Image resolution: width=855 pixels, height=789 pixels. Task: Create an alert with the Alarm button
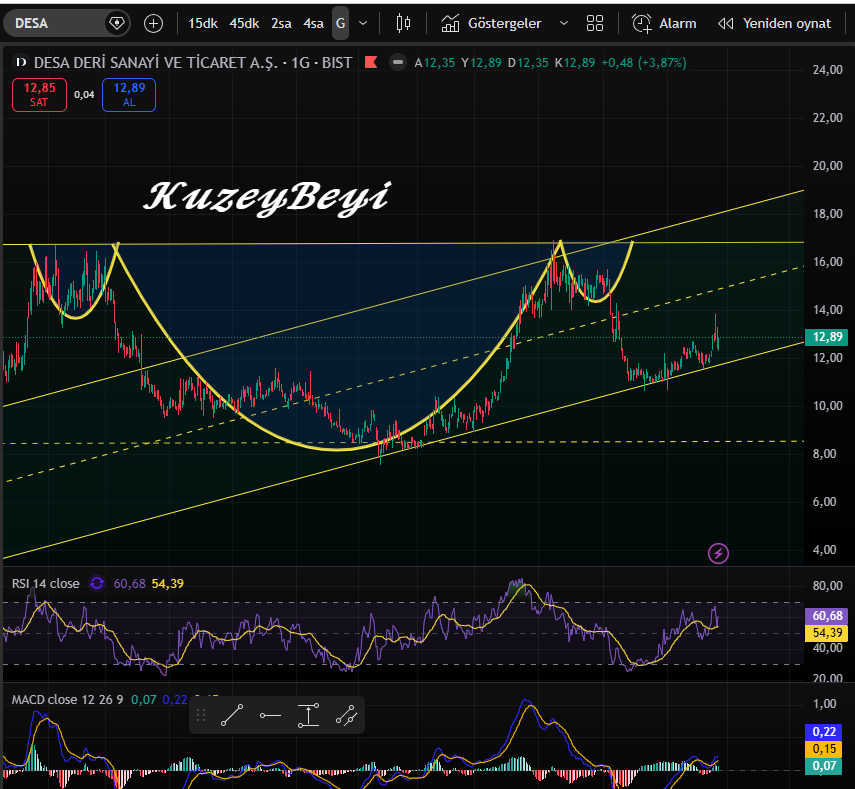click(x=664, y=23)
